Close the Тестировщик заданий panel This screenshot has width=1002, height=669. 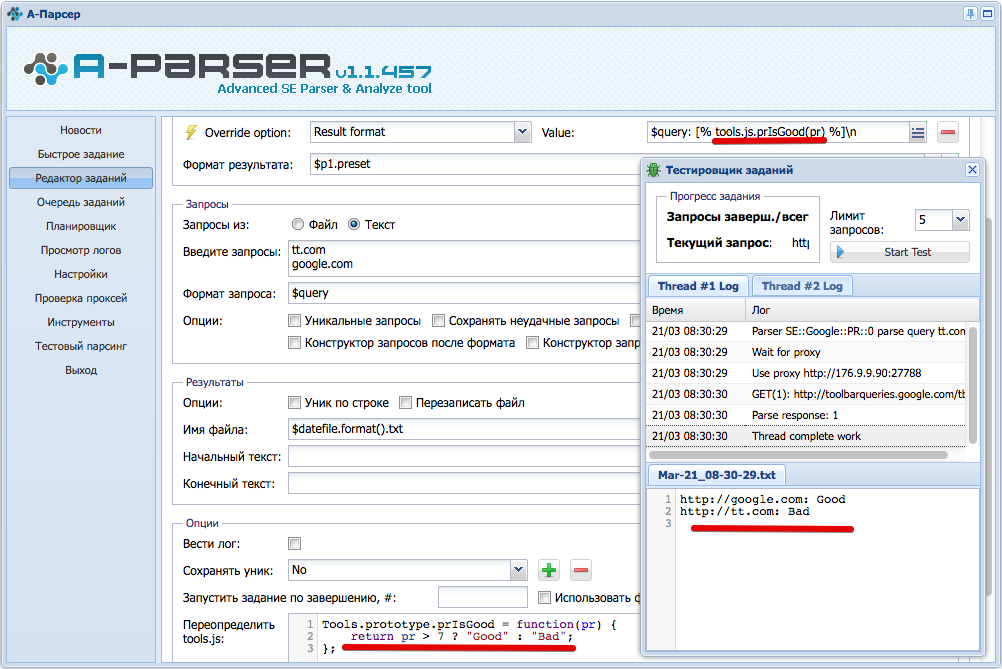tap(972, 169)
